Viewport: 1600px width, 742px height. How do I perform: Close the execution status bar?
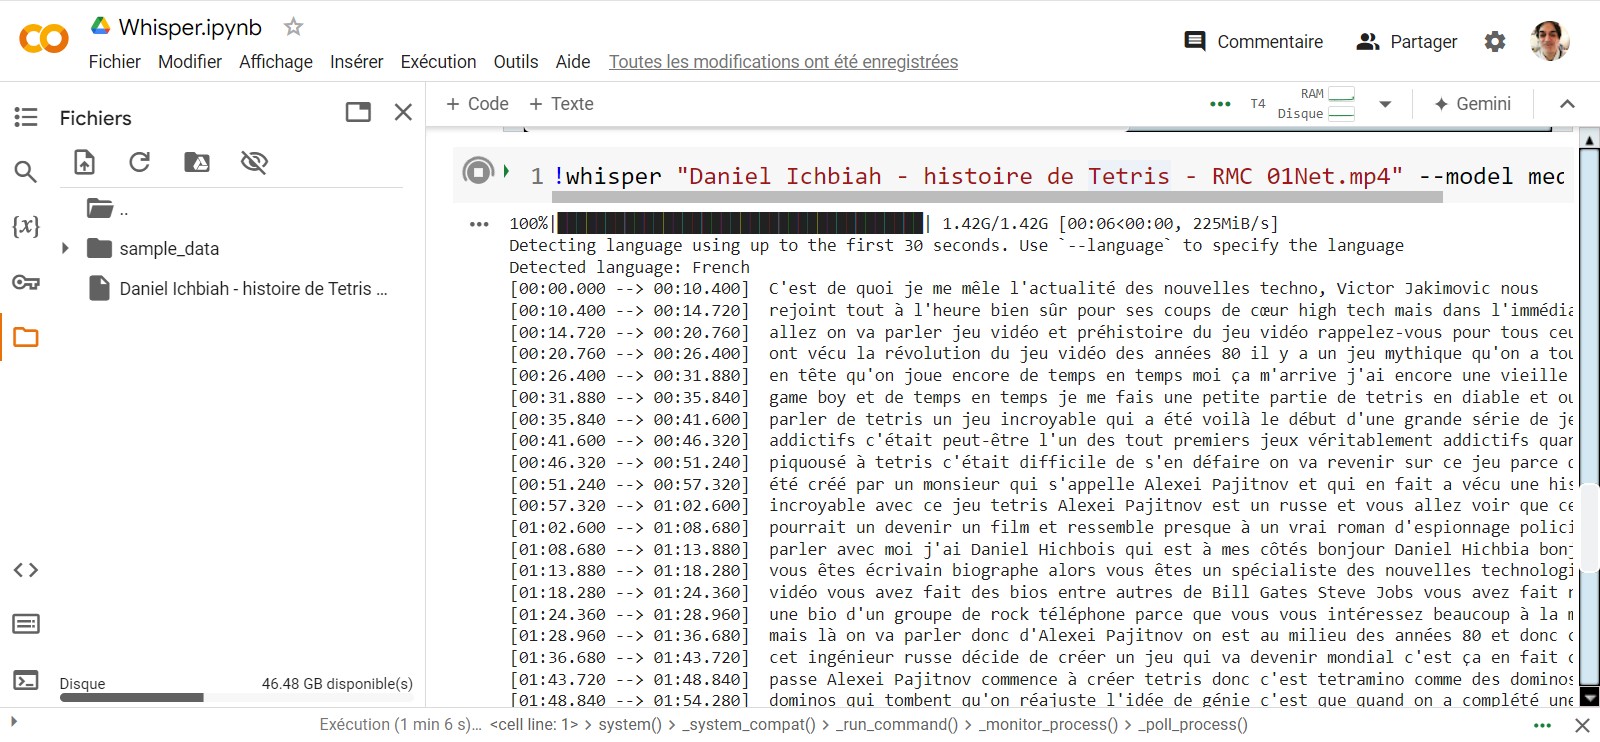point(1582,725)
